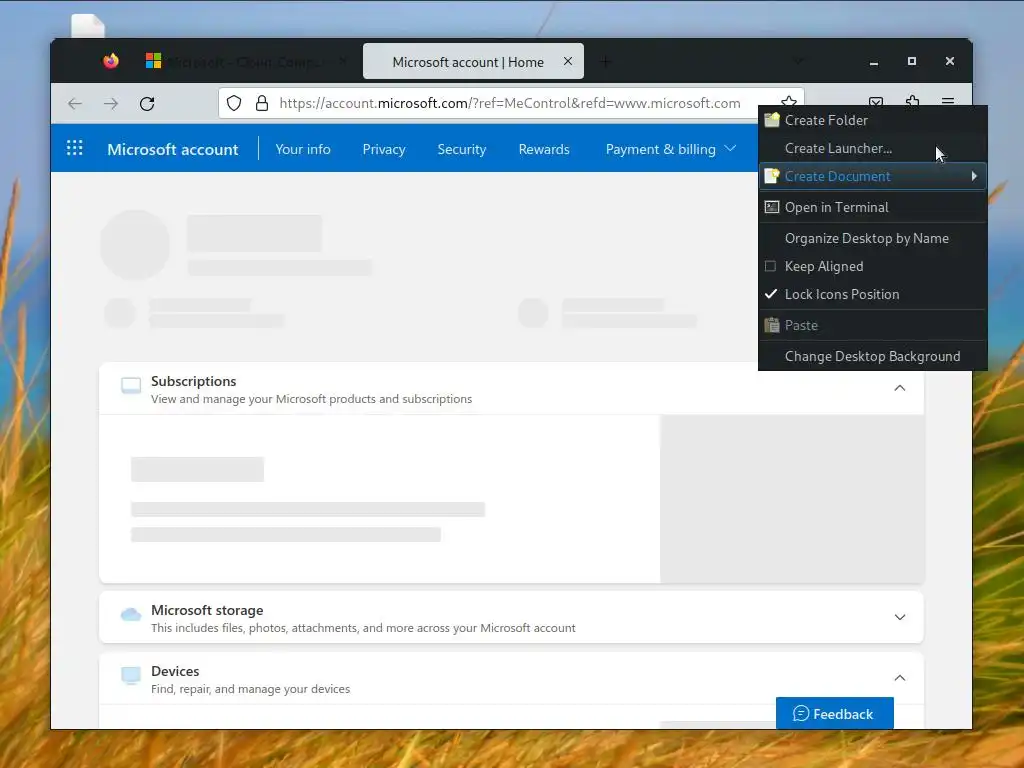
Task: Click the Devices heading text
Action: pos(175,671)
